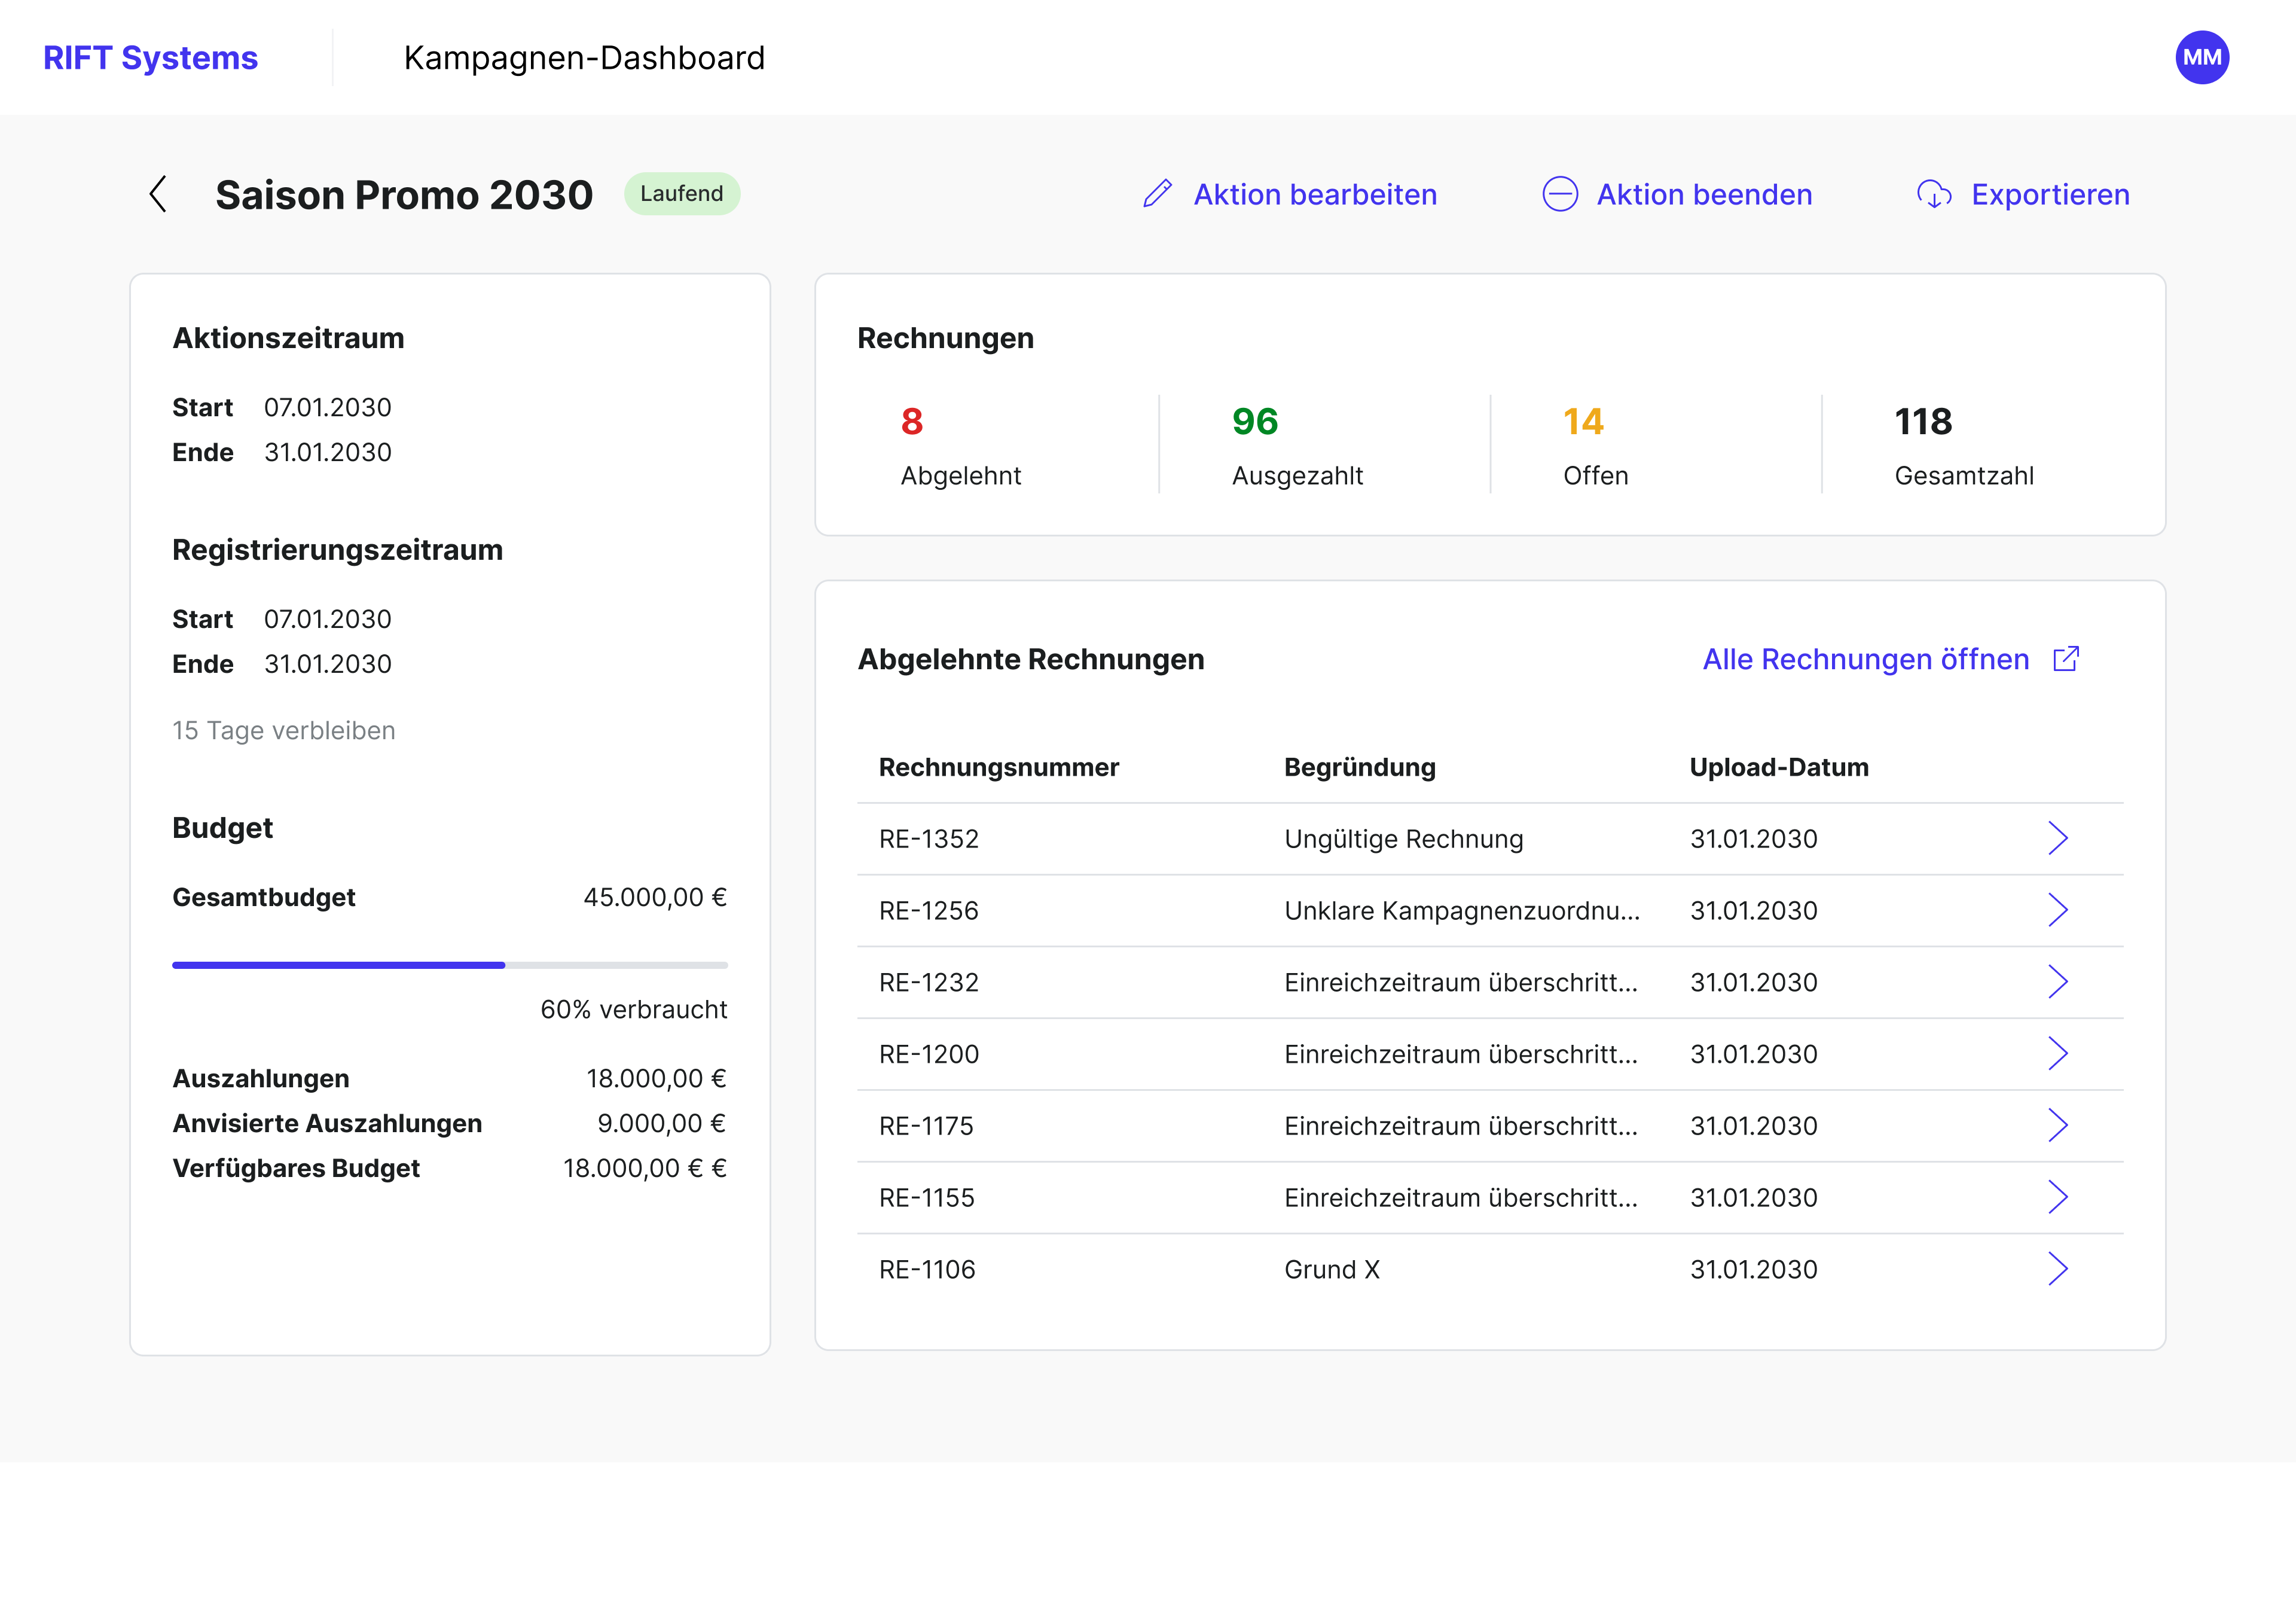Open details chevron for RE-1232

2057,982
